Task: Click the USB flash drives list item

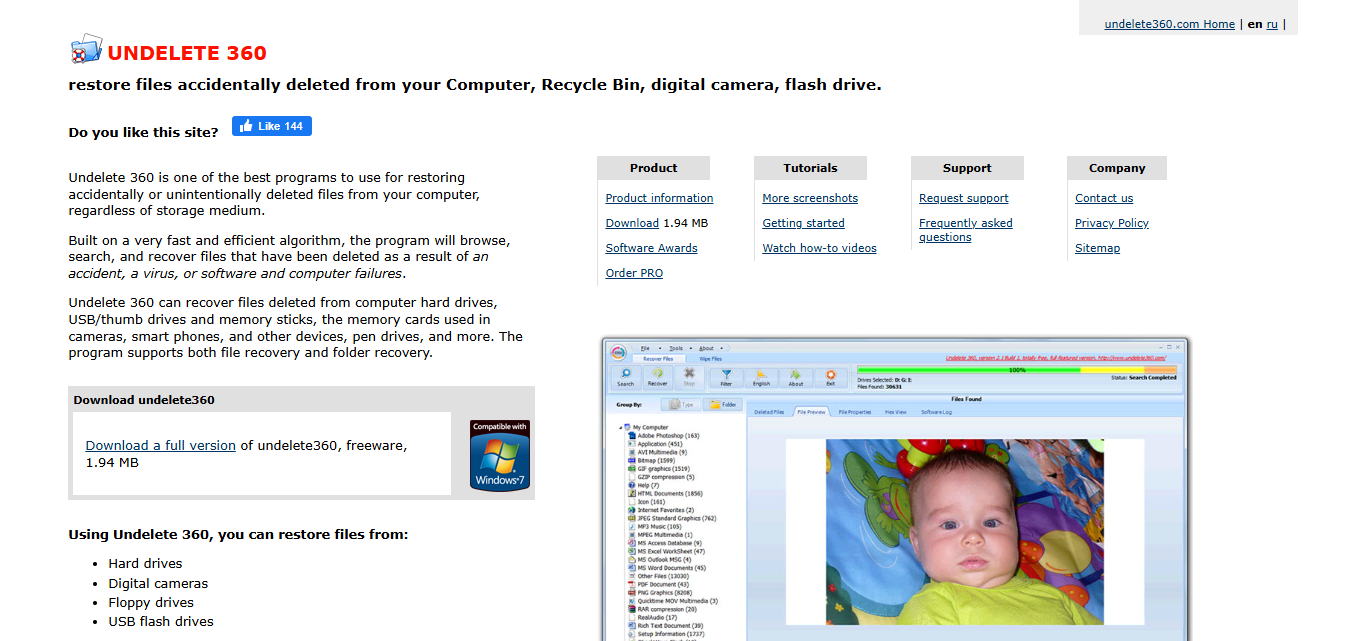Action: 161,622
